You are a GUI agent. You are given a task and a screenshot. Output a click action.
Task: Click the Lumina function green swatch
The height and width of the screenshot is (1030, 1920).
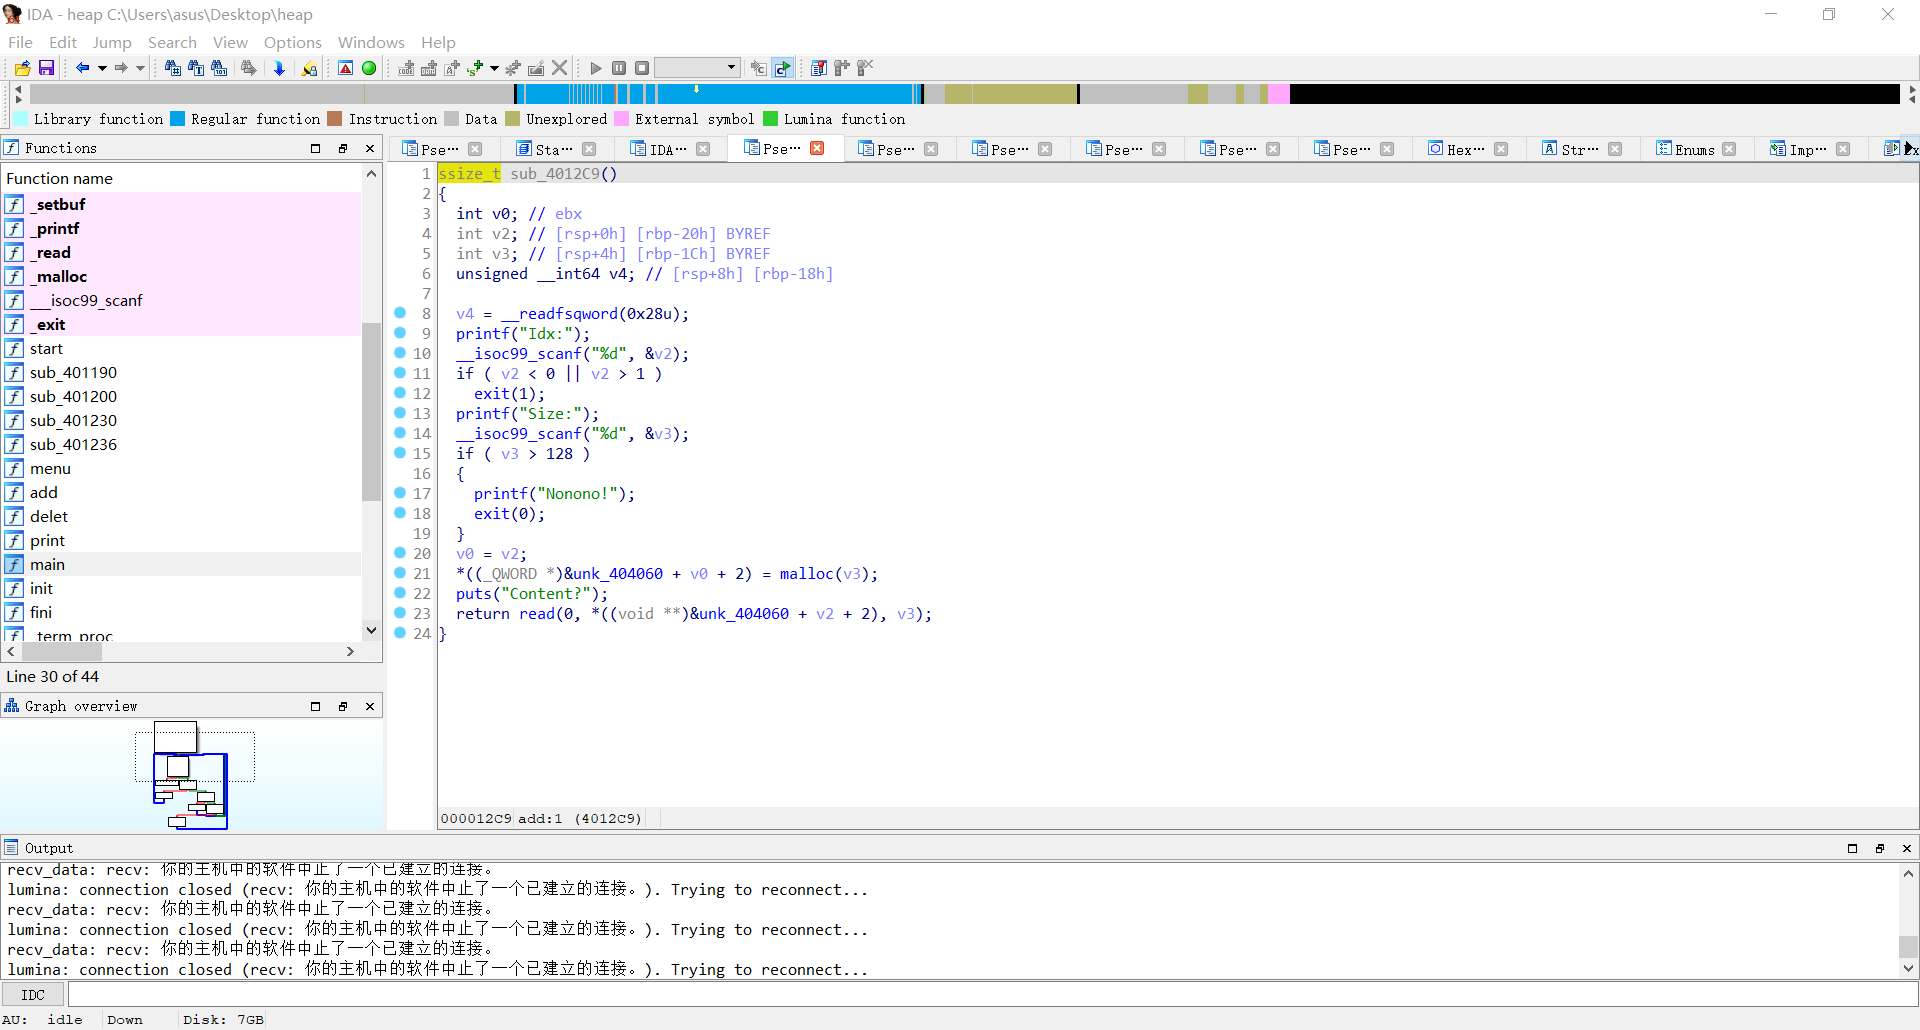point(771,119)
